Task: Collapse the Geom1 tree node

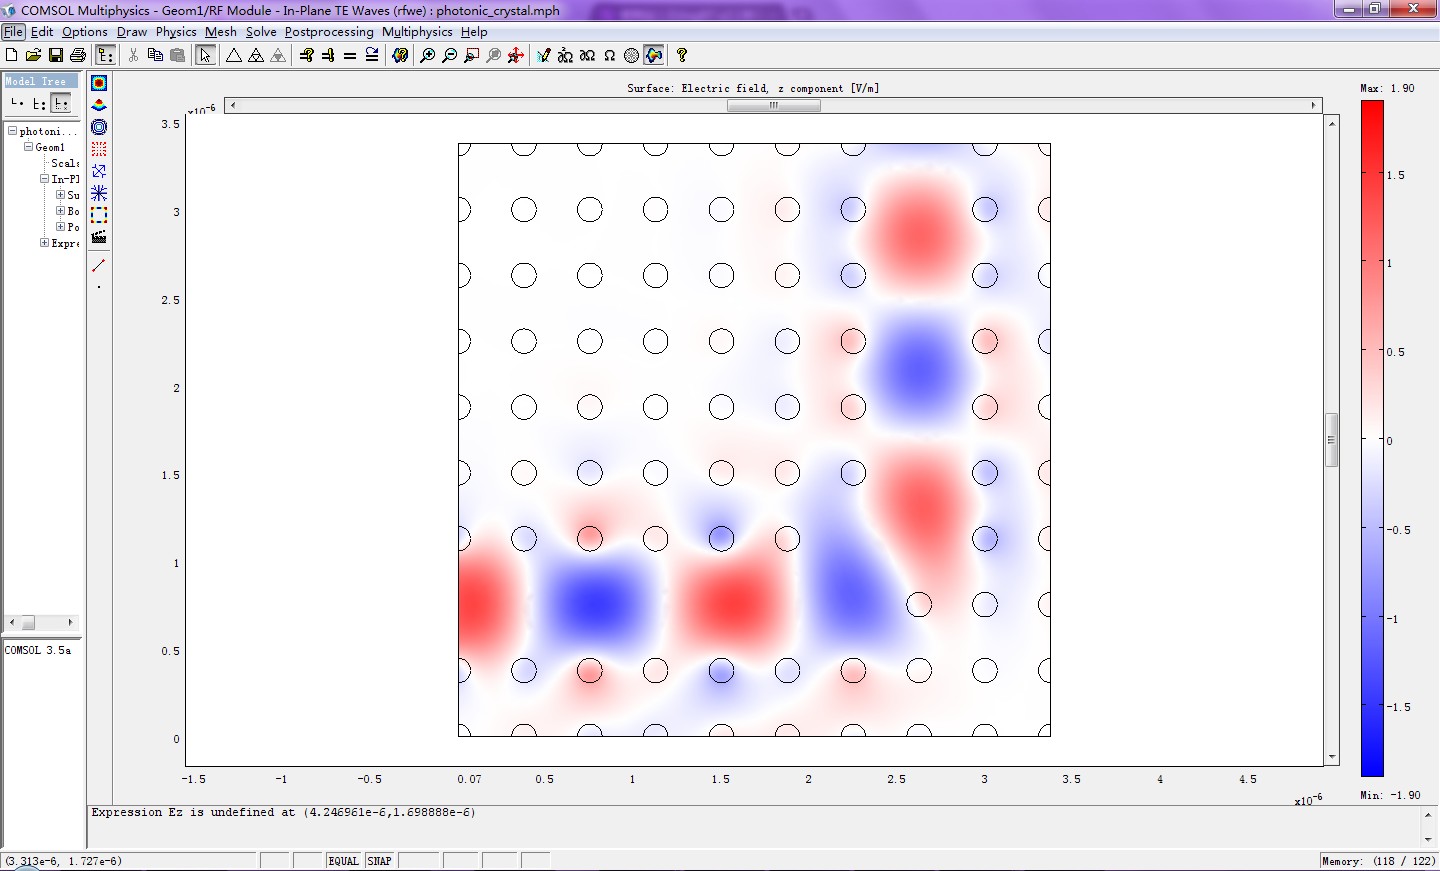Action: (x=29, y=147)
